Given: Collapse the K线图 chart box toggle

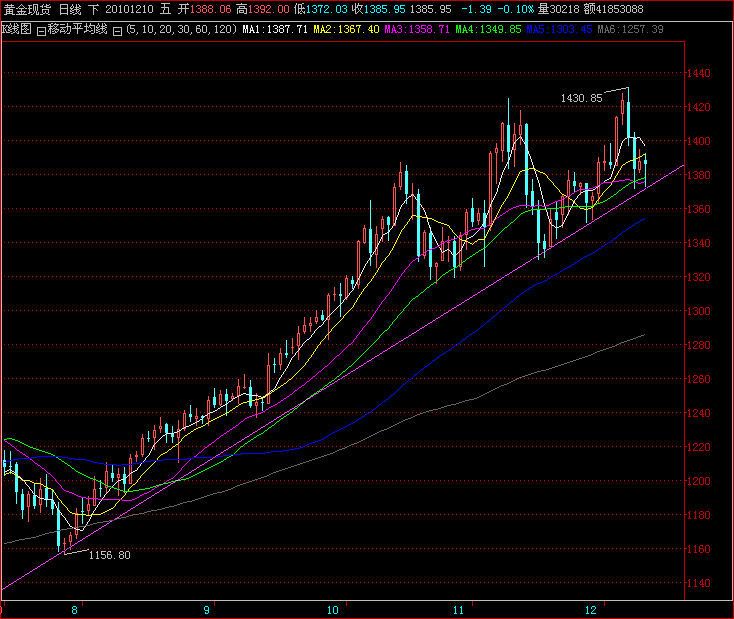Looking at the screenshot, I should [x=41, y=31].
